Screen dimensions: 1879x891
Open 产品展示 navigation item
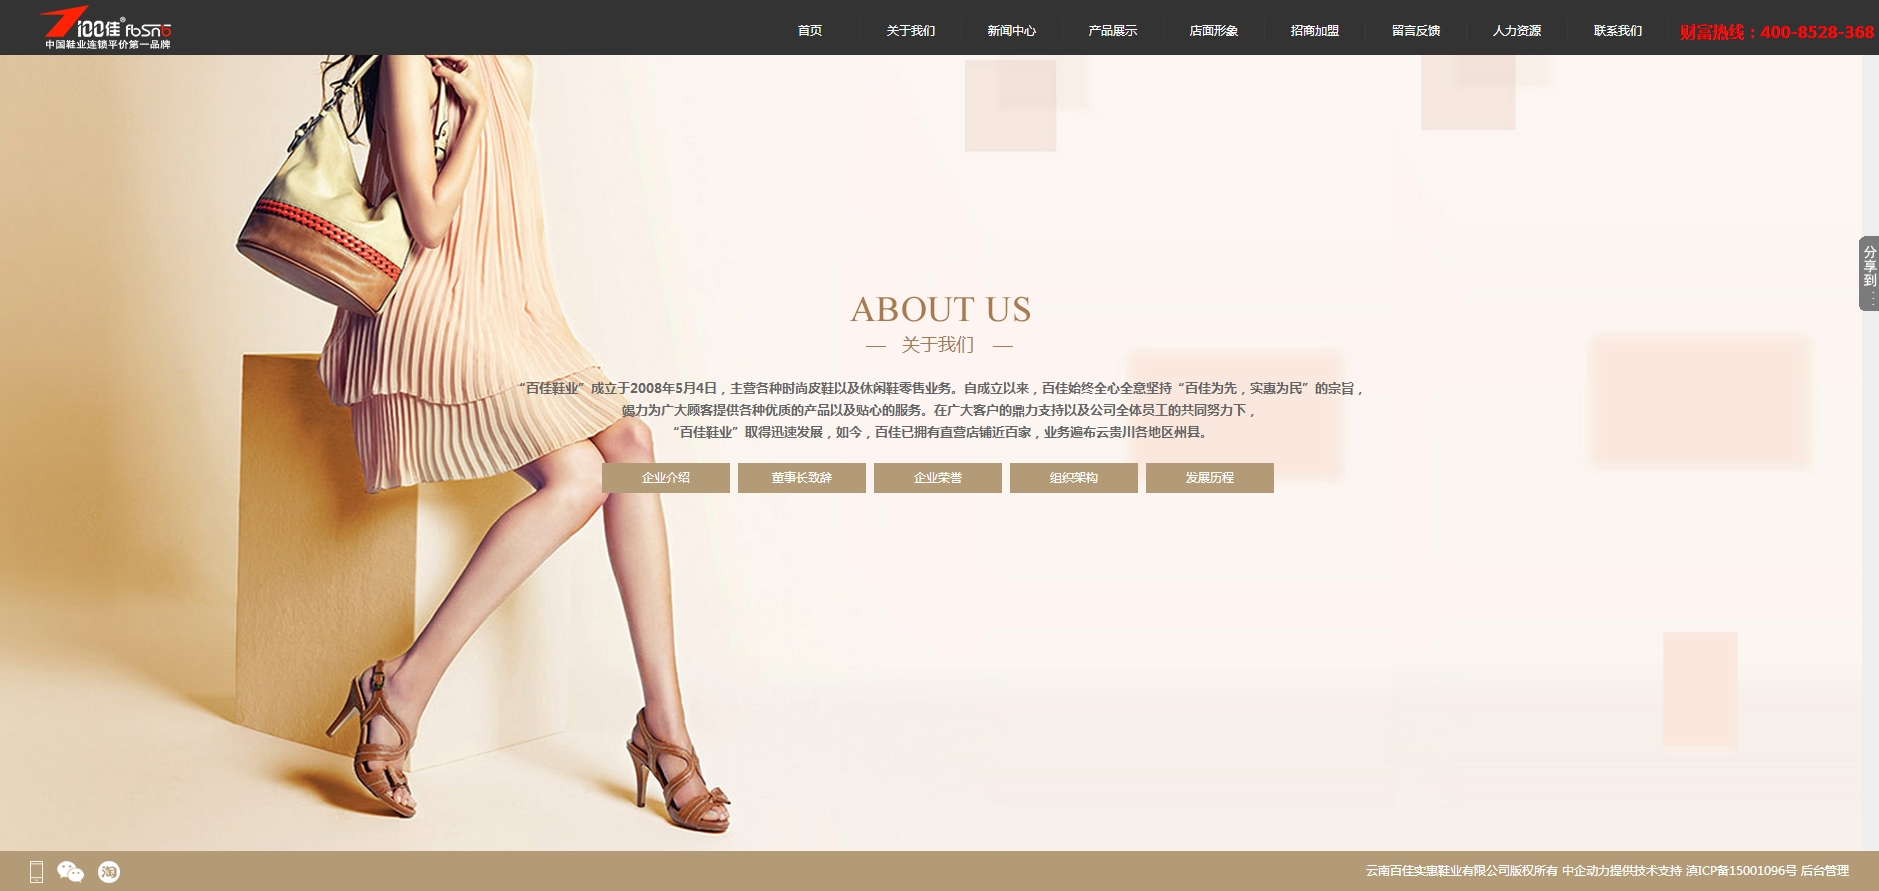1113,31
